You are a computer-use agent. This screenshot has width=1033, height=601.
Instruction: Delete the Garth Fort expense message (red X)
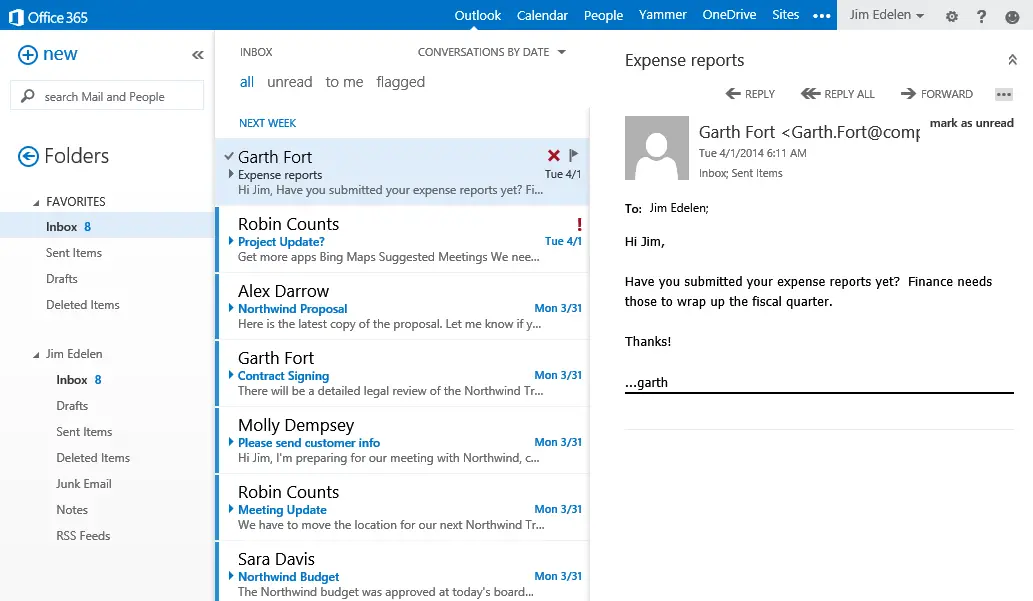553,156
